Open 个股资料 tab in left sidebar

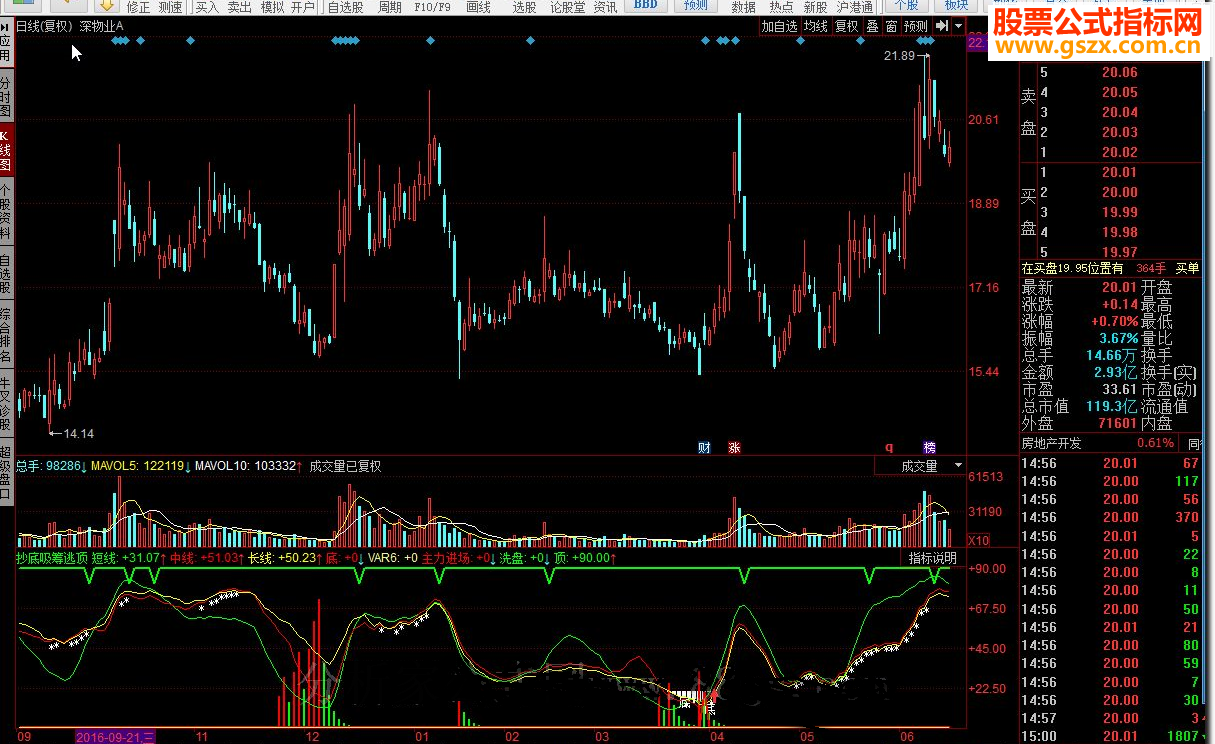pyautogui.click(x=6, y=212)
